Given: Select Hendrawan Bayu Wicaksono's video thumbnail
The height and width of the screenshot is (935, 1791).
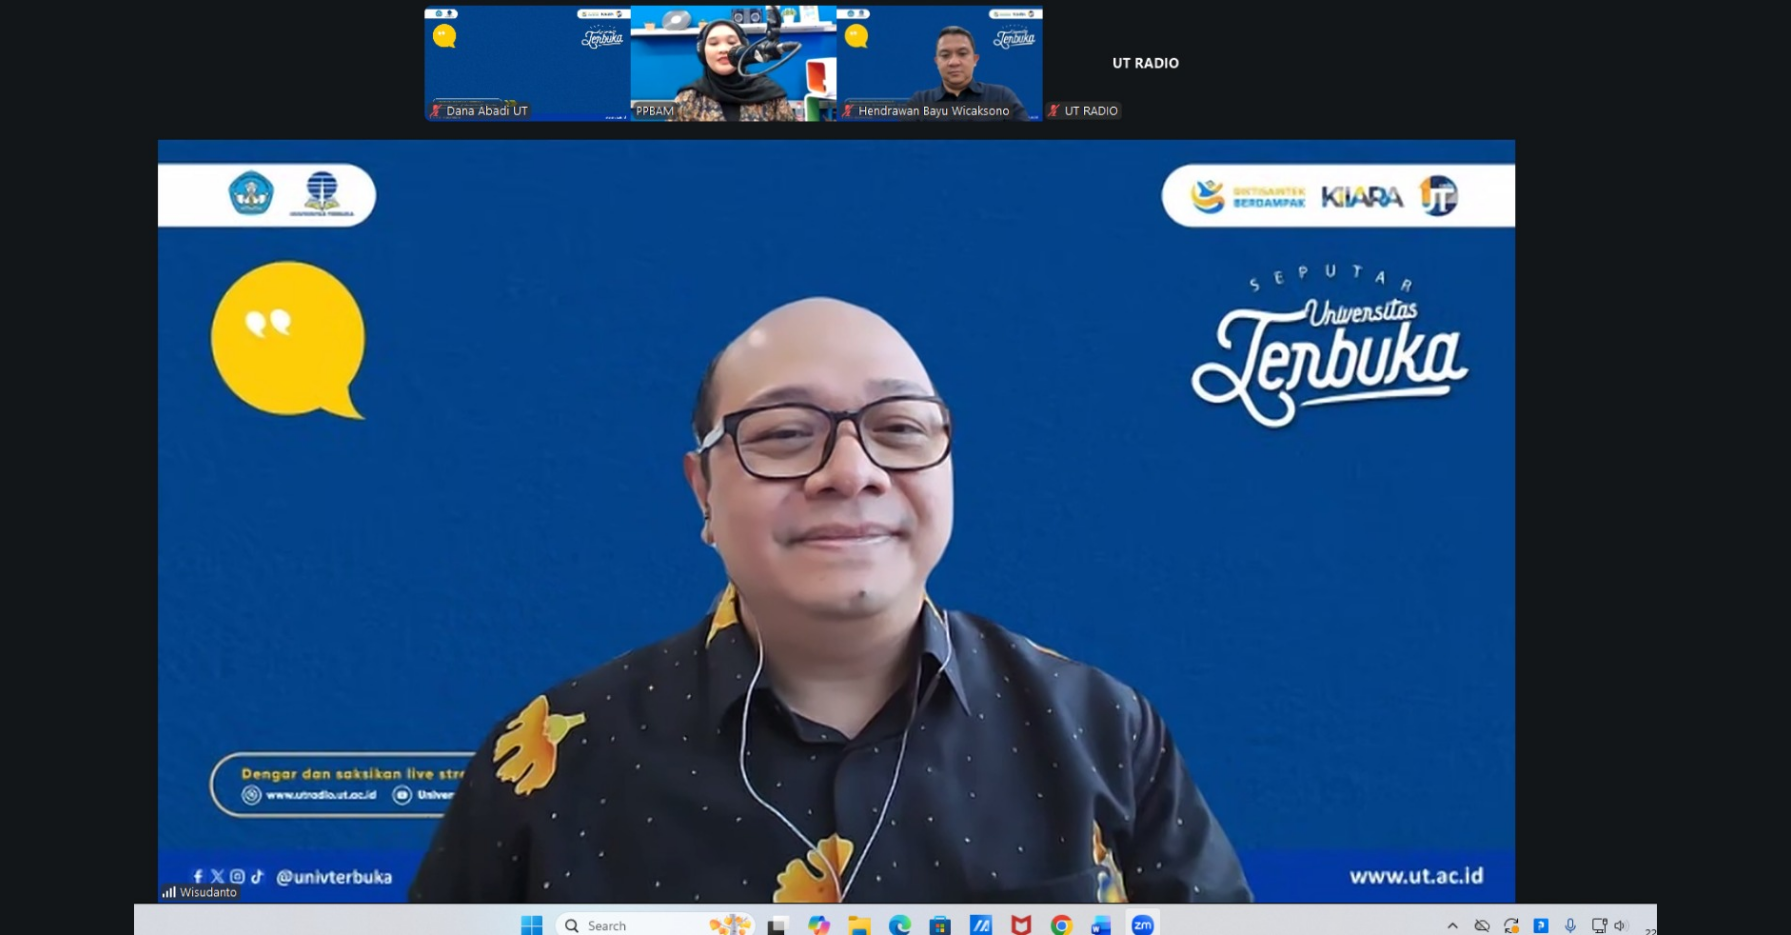Looking at the screenshot, I should tap(939, 63).
